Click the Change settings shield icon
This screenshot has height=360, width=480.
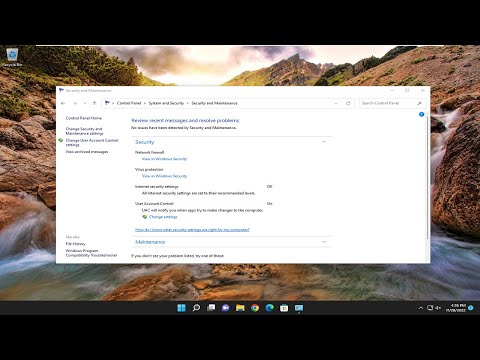[144, 217]
